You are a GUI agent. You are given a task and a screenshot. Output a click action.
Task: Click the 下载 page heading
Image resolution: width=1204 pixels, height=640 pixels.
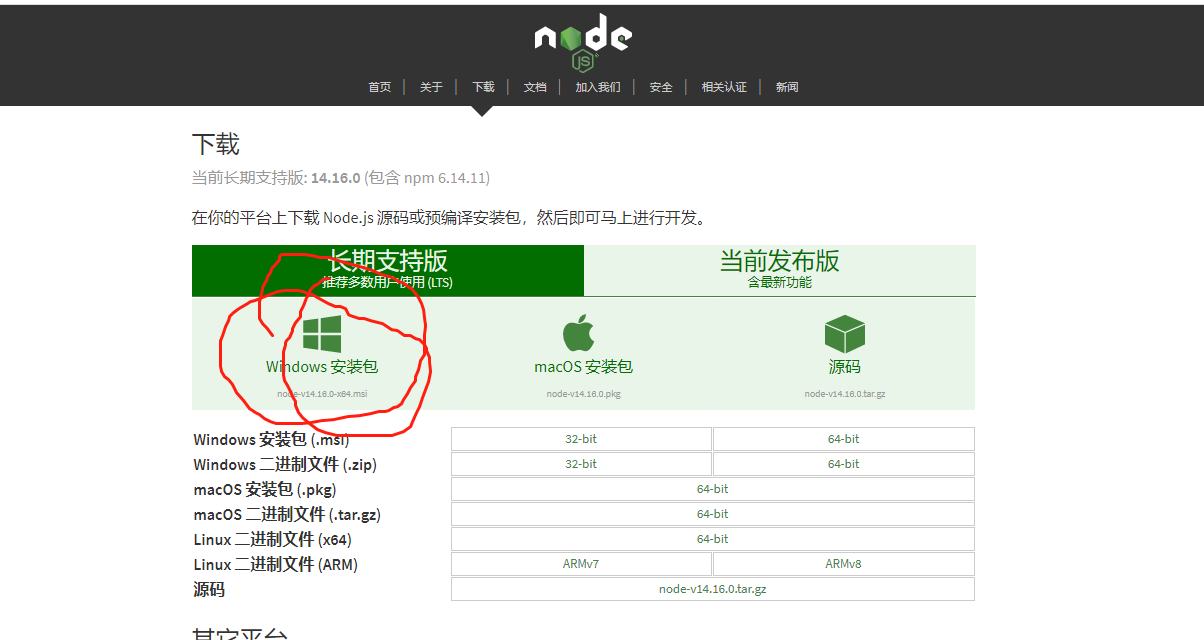[x=216, y=144]
